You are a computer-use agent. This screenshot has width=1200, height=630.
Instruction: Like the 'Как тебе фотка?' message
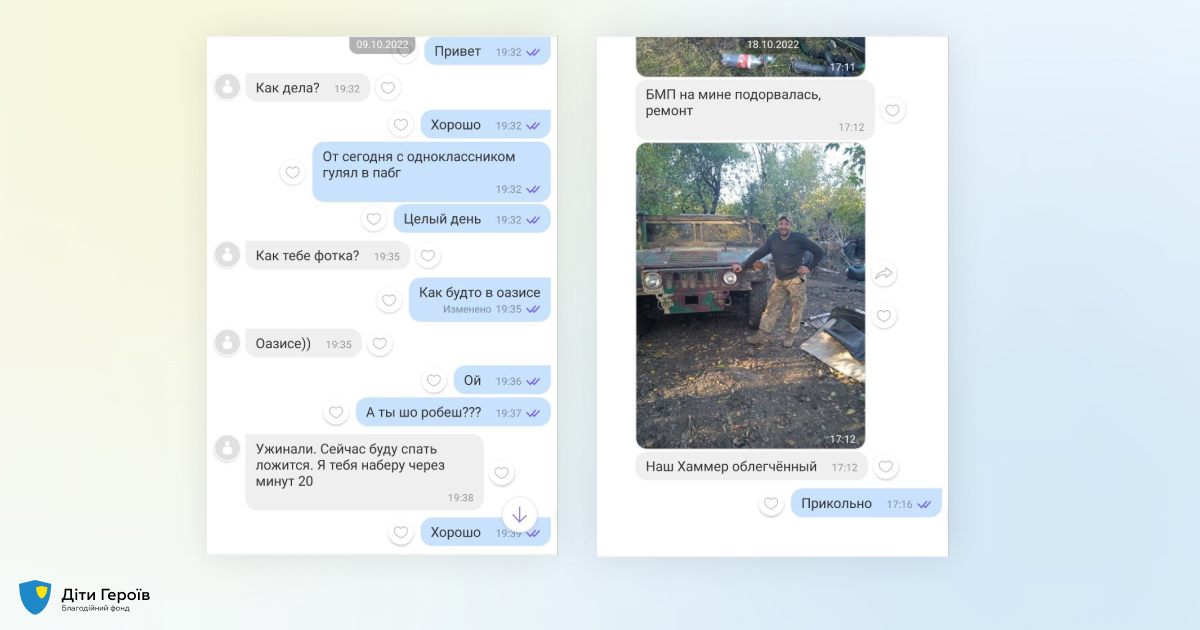[428, 256]
